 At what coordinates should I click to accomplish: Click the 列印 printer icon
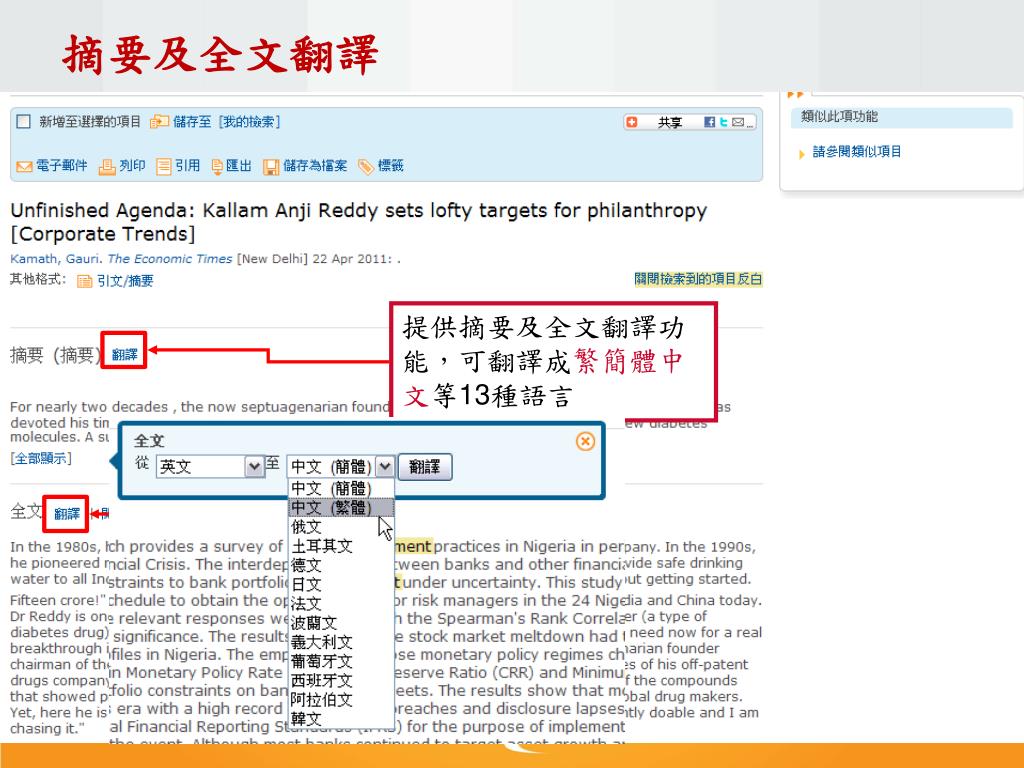pyautogui.click(x=106, y=167)
